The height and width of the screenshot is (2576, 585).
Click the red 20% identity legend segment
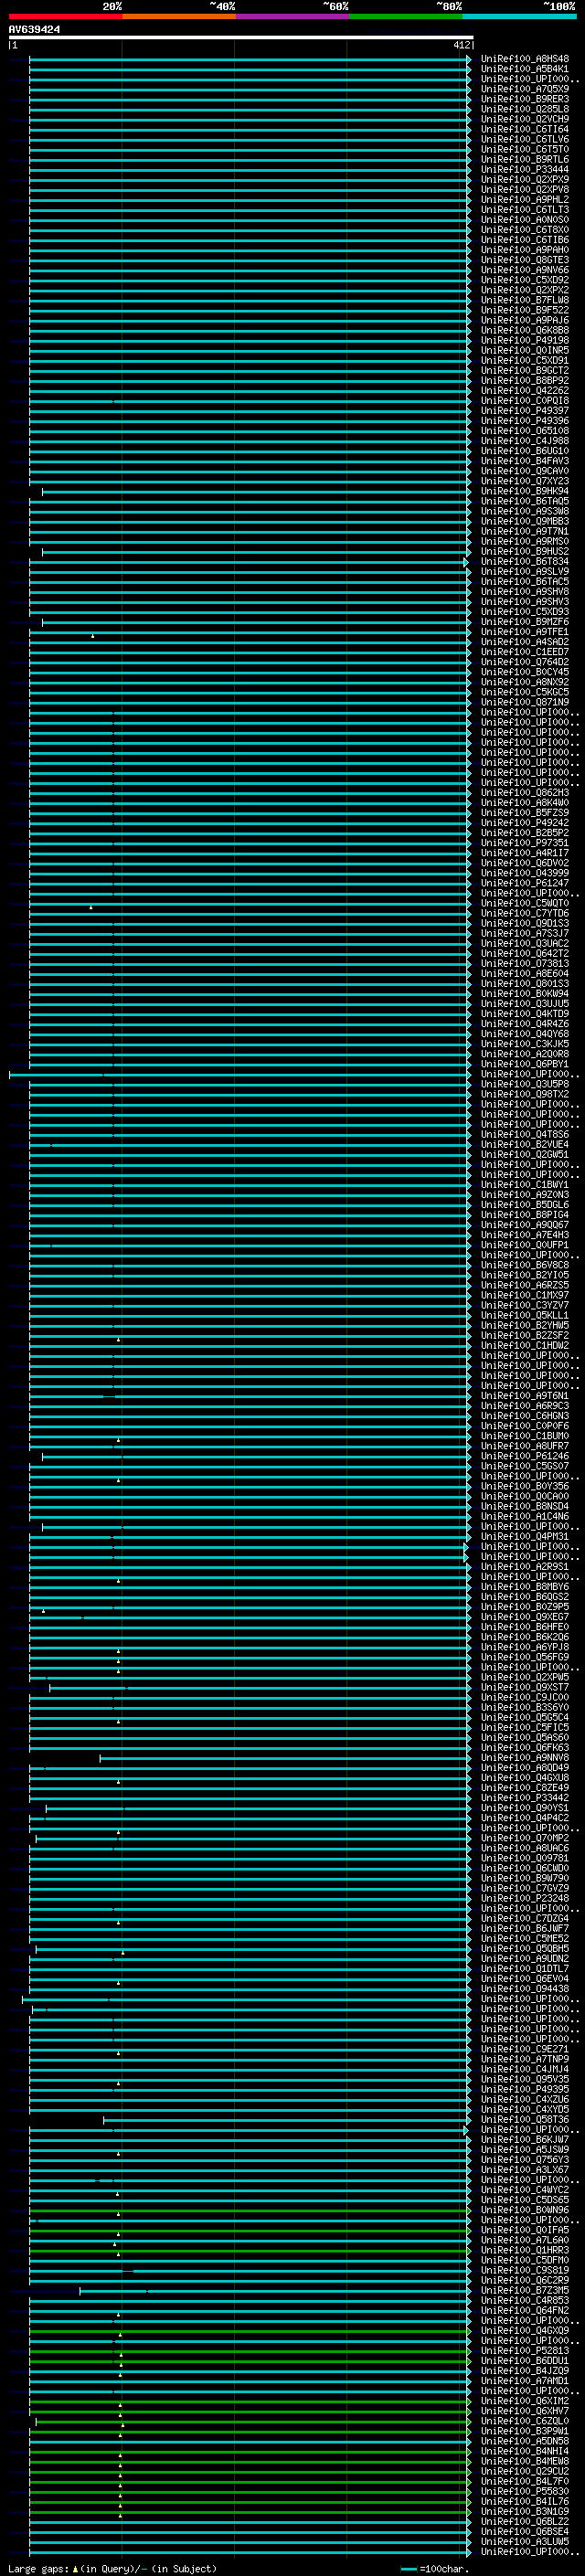pyautogui.click(x=65, y=16)
